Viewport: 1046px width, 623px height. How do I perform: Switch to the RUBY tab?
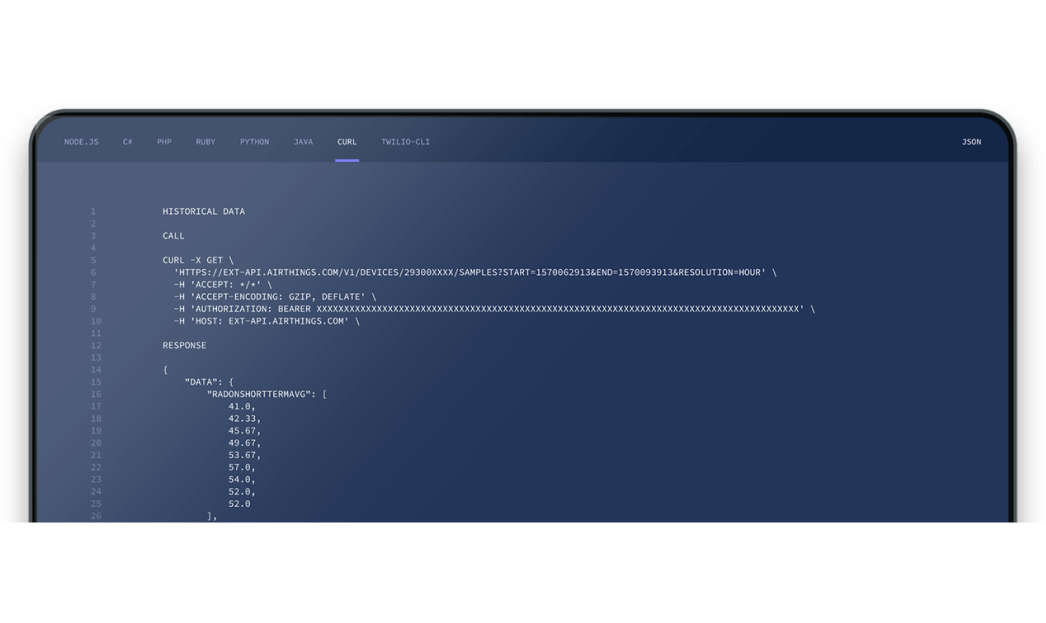[205, 142]
